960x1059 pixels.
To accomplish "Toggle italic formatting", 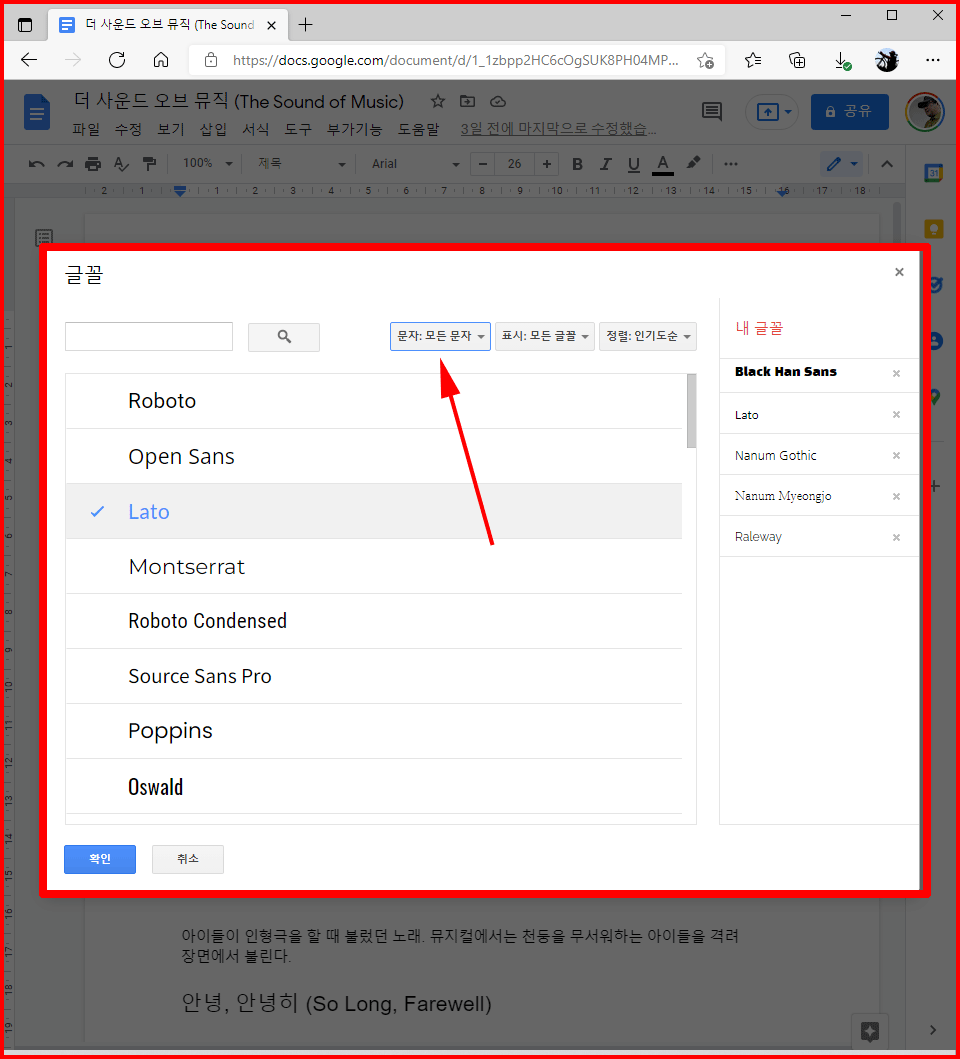I will pos(605,163).
